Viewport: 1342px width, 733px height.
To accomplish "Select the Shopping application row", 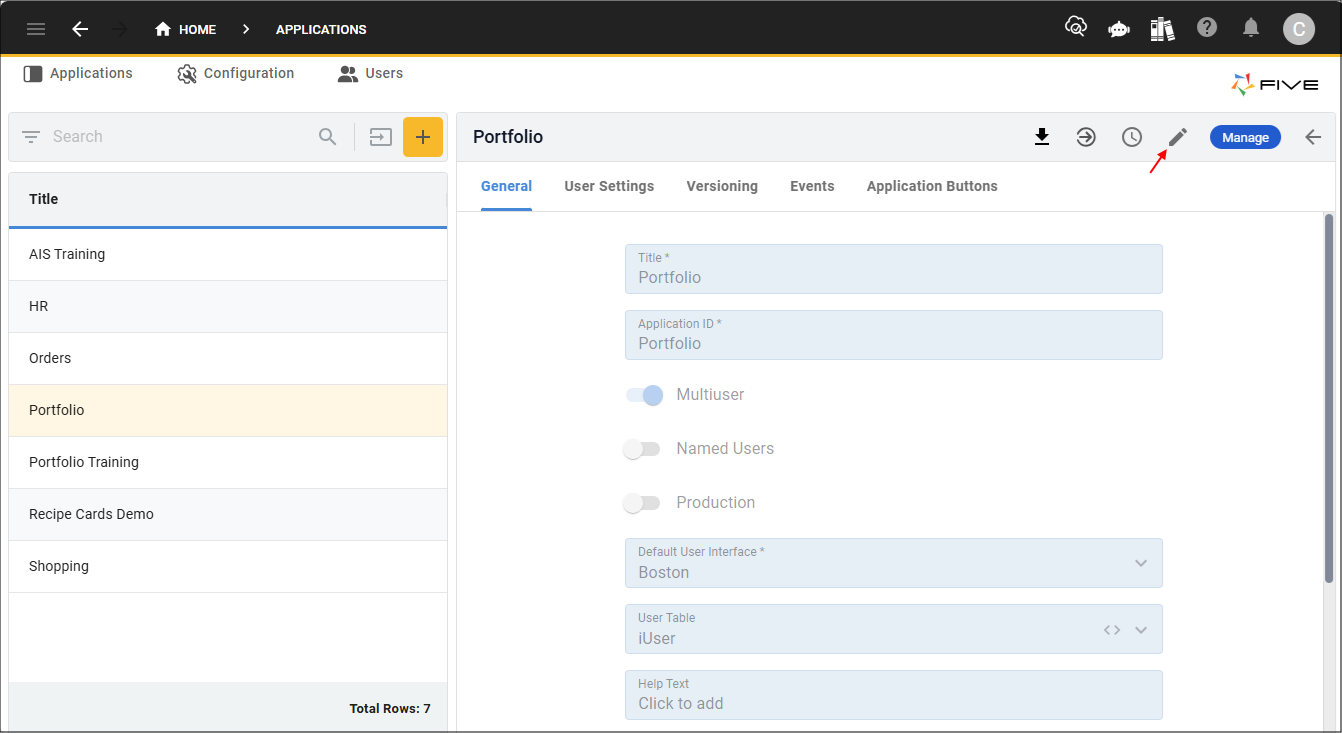I will click(228, 566).
